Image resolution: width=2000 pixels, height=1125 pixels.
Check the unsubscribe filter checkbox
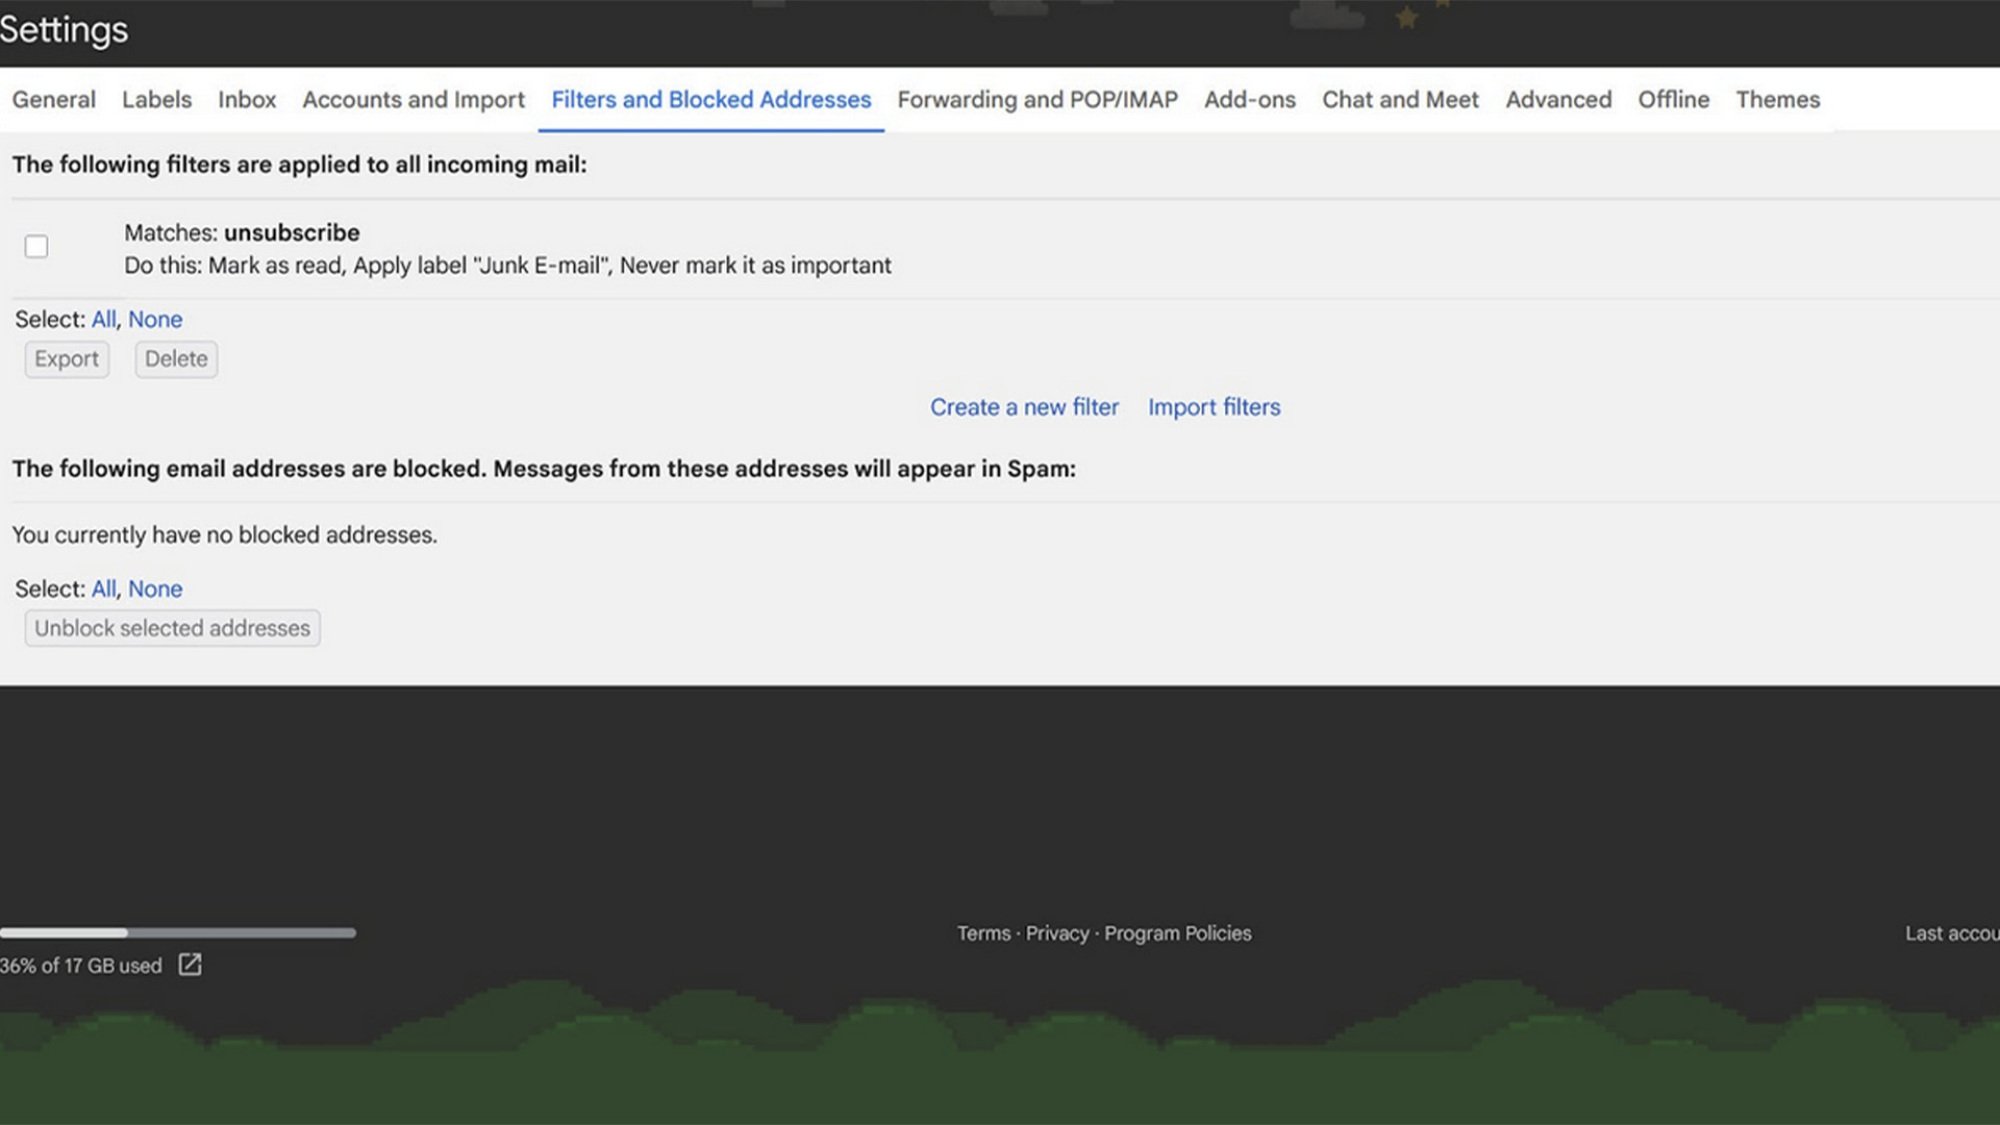pyautogui.click(x=36, y=246)
